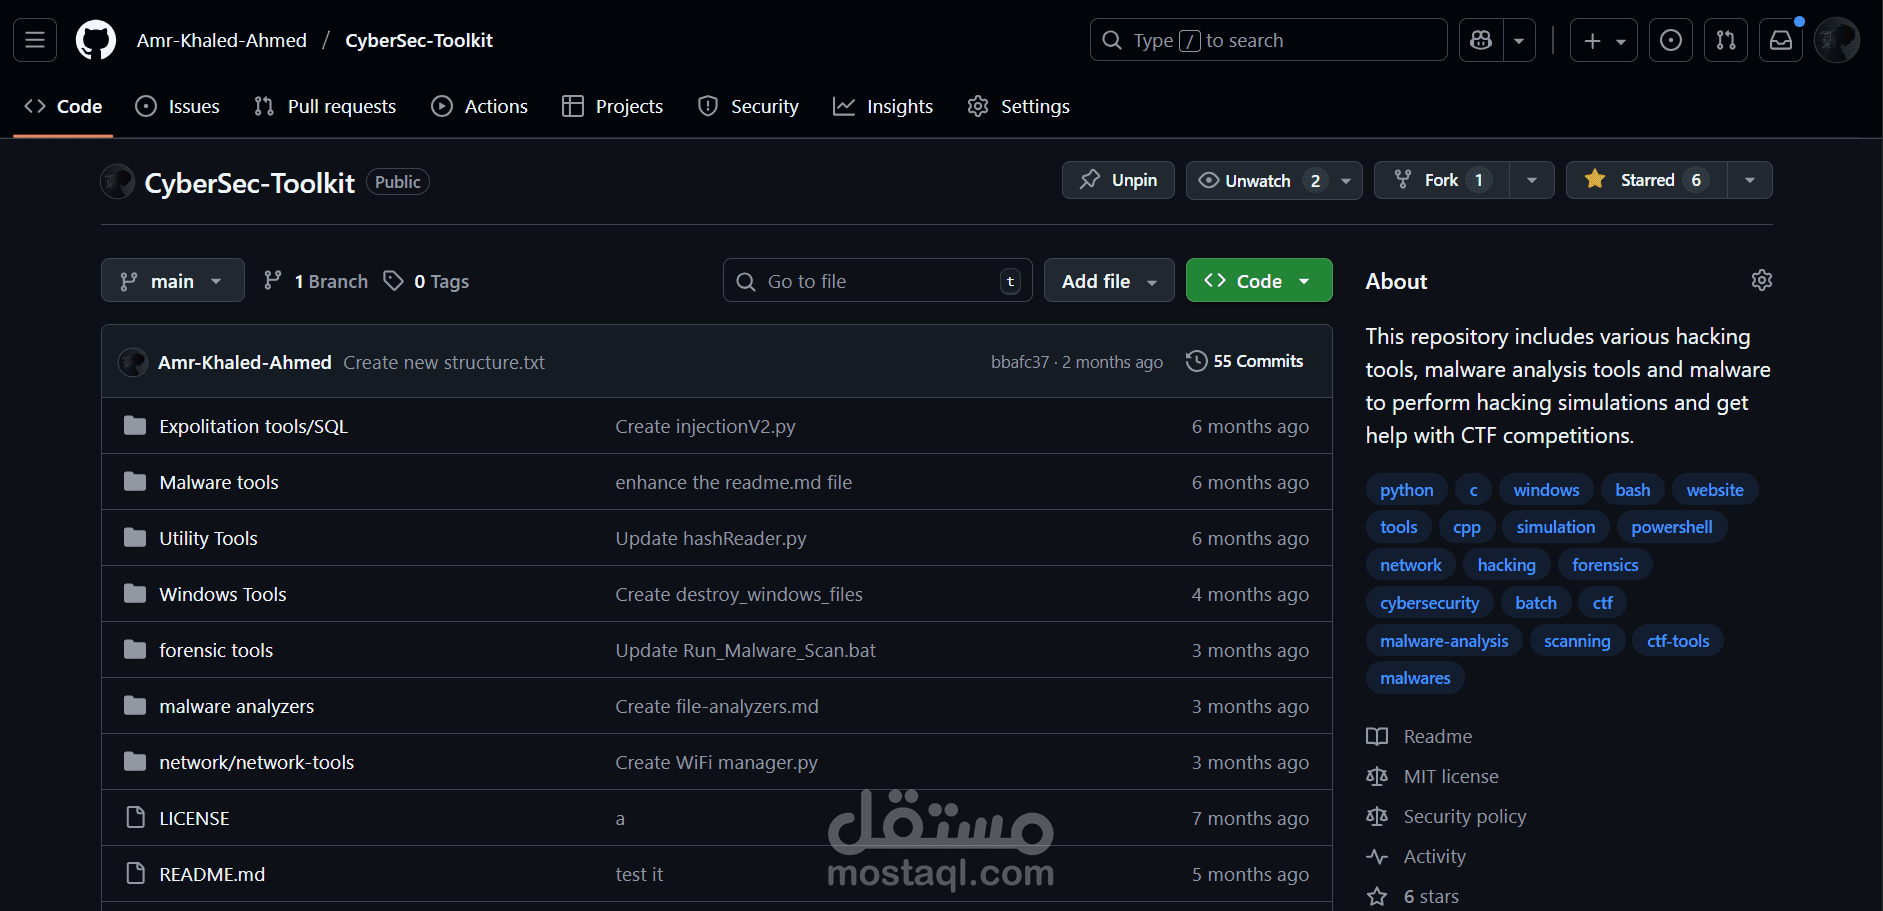Open the hamburger navigation menu
The width and height of the screenshot is (1883, 911).
35,40
